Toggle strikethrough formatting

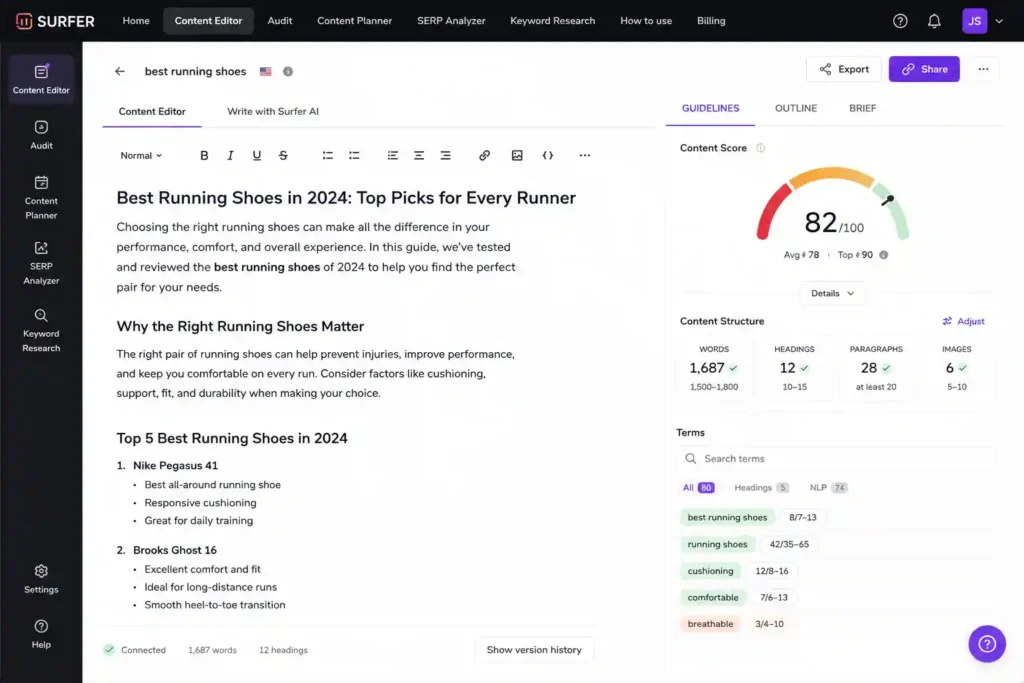pos(283,155)
